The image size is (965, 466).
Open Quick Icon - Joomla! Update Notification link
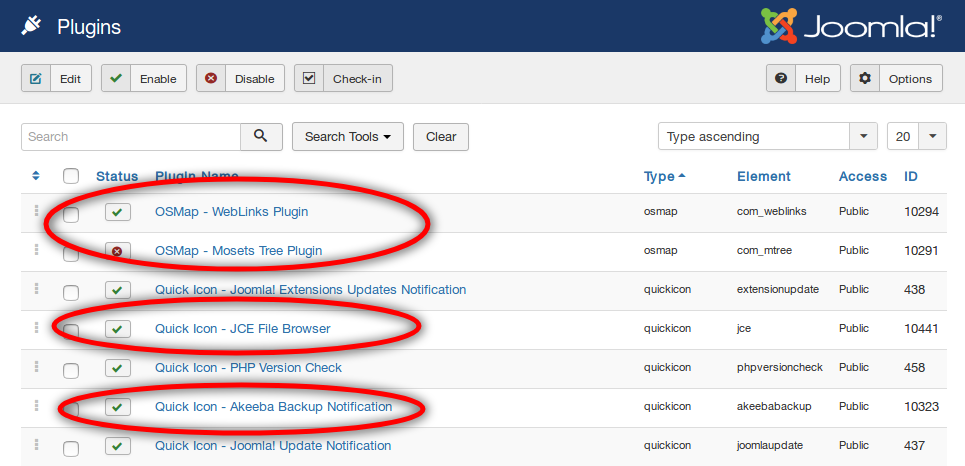[x=273, y=445]
